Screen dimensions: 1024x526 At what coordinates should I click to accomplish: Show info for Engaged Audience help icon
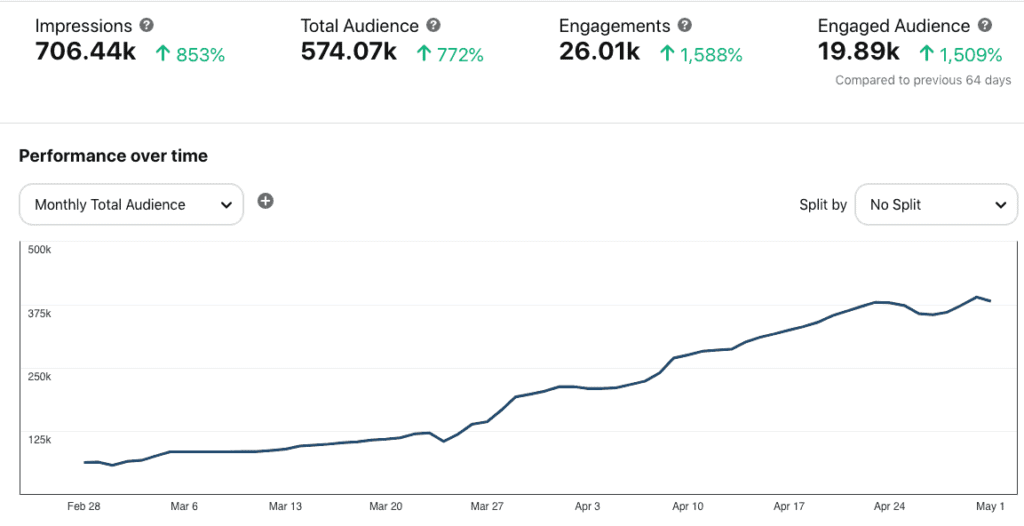click(985, 25)
